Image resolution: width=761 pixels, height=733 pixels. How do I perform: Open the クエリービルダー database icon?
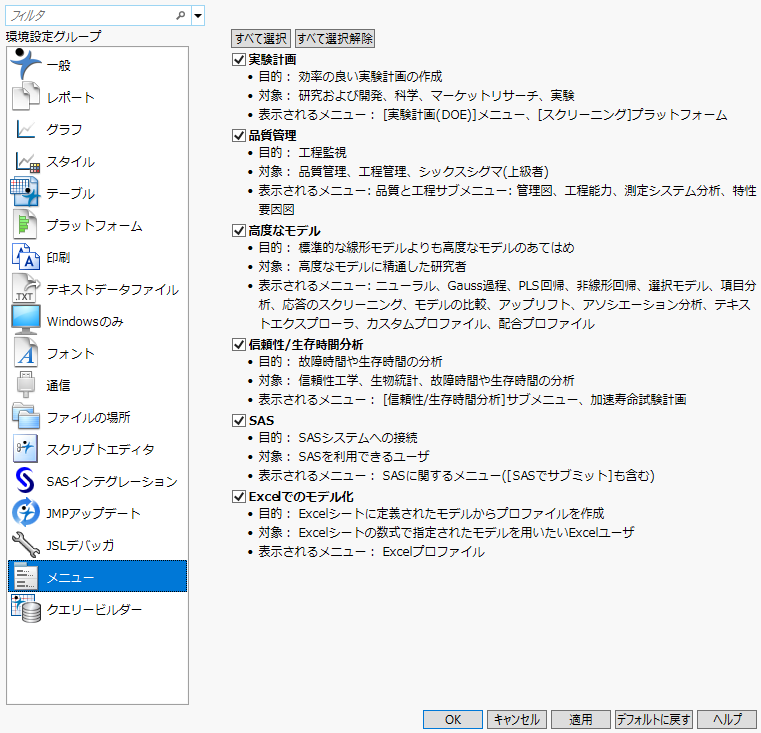(x=25, y=609)
